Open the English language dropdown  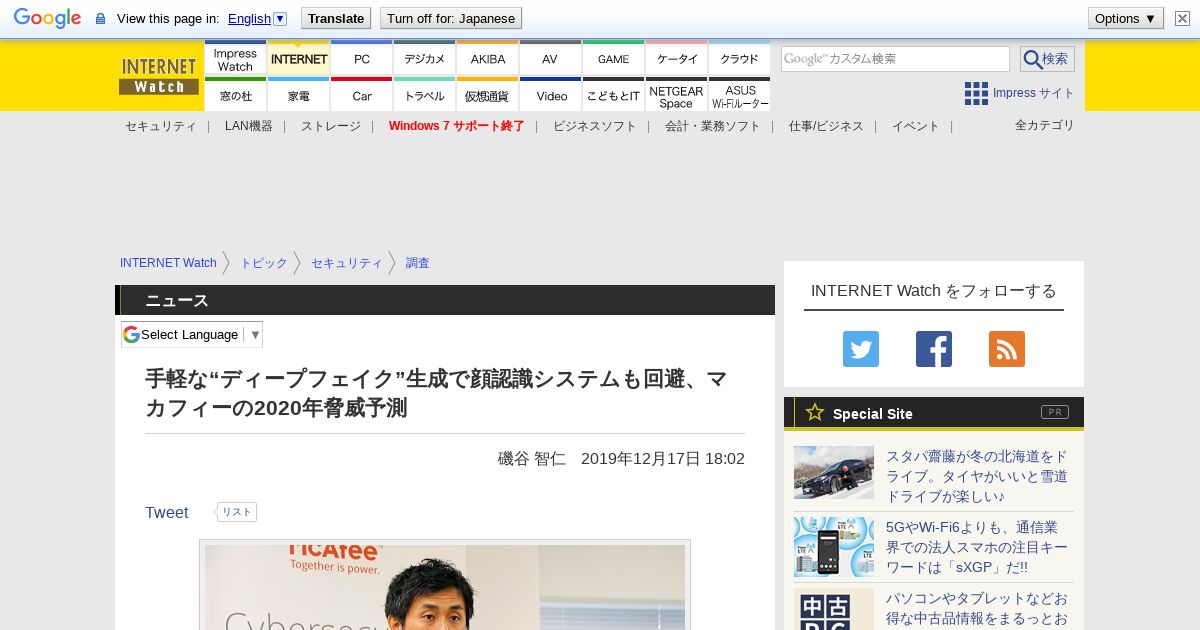click(x=257, y=18)
